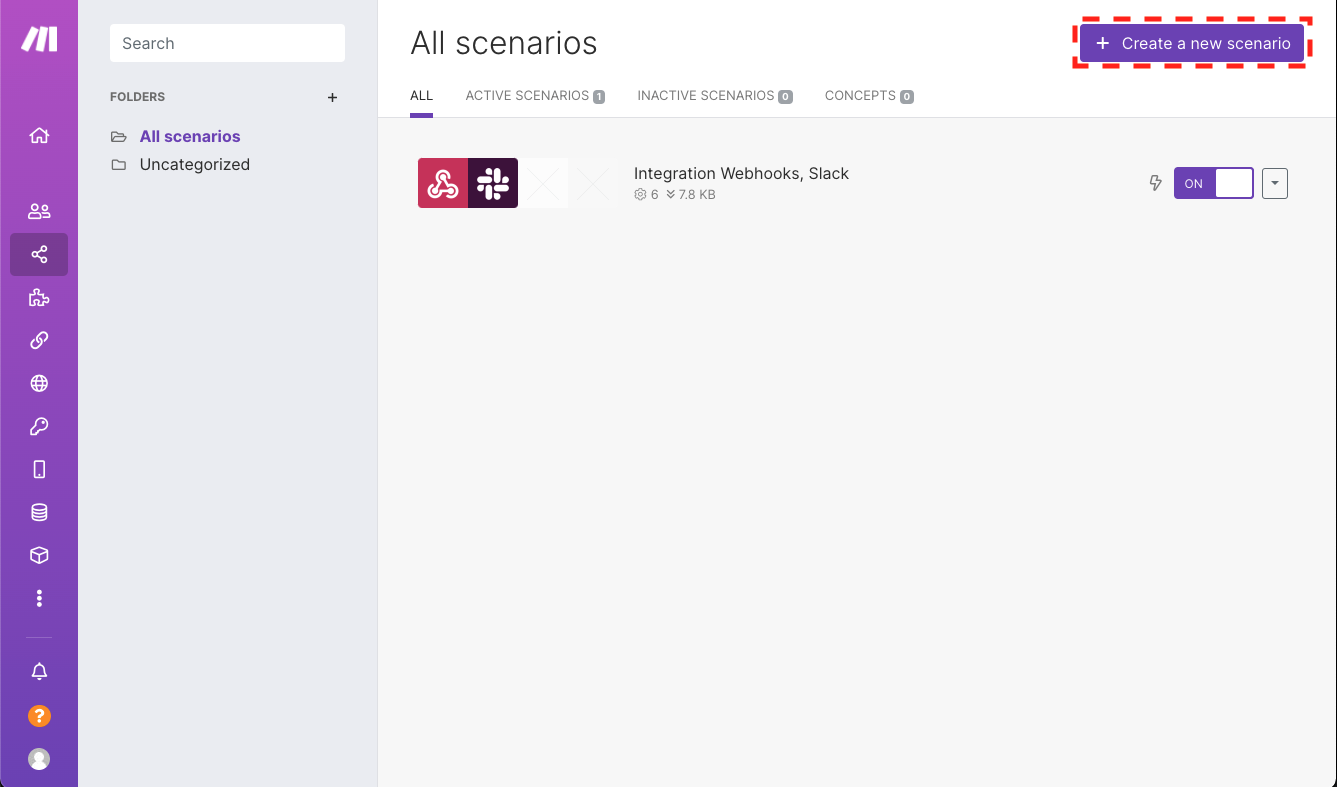Open the Templates puzzle icon
The width and height of the screenshot is (1337, 787).
pos(39,297)
